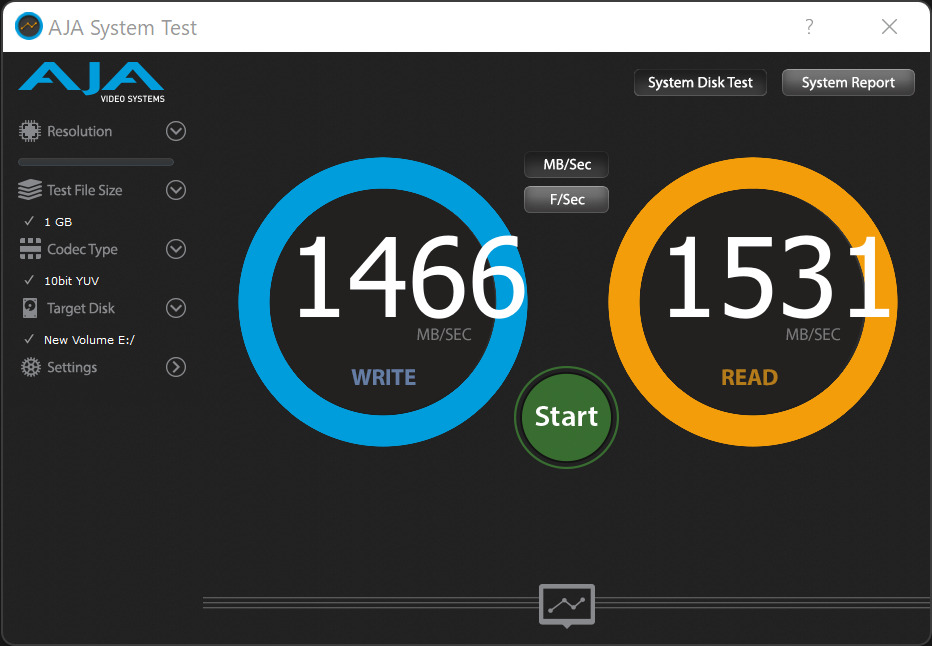Switch to System Disk Test tab
932x646 pixels.
click(700, 83)
